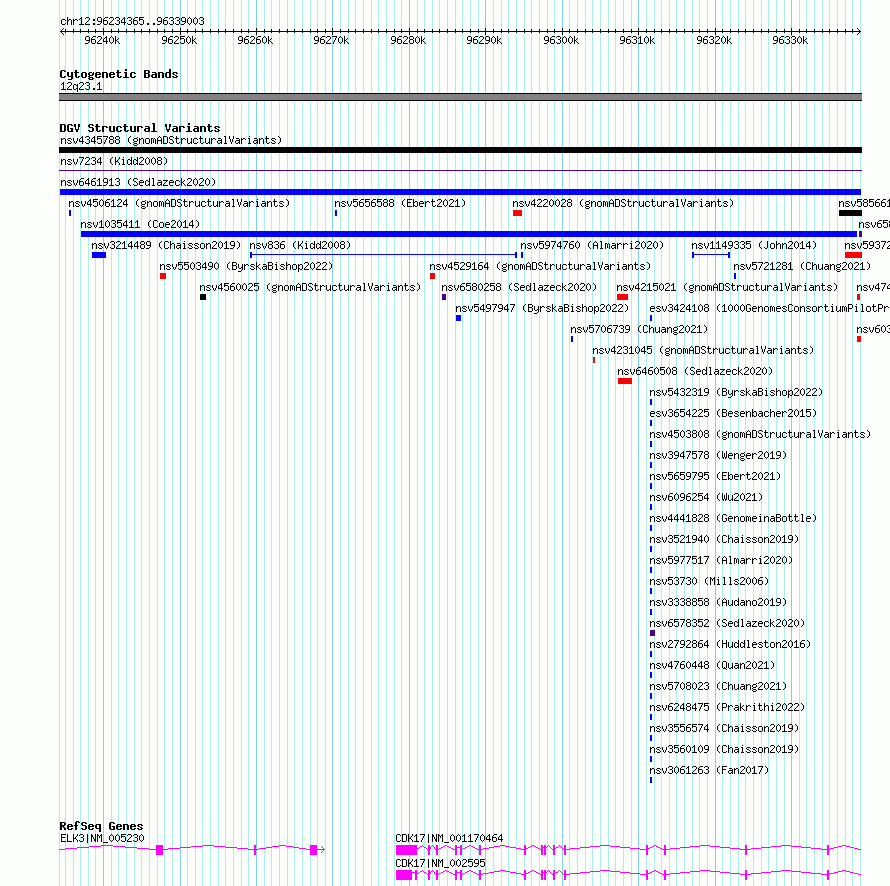
Task: Click the DGV Structural Variants track title
Action: pos(140,128)
